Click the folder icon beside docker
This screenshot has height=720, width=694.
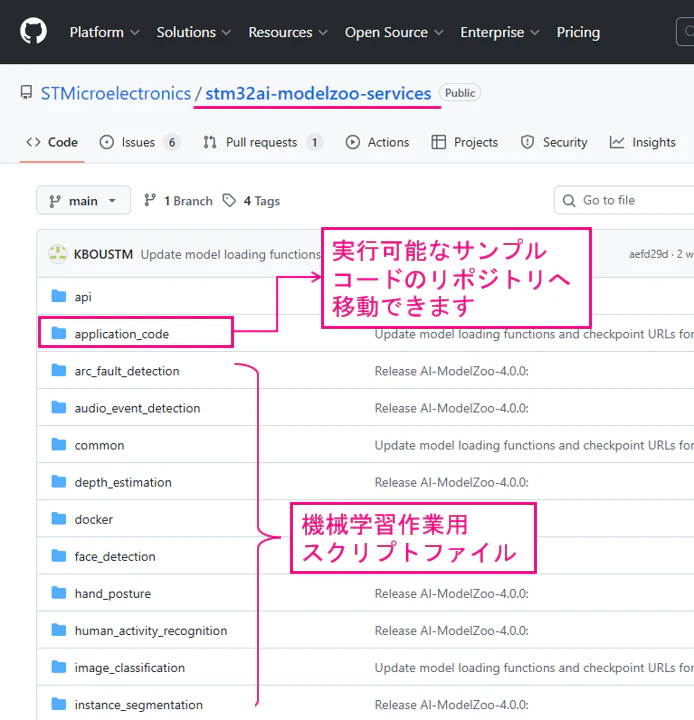point(59,518)
